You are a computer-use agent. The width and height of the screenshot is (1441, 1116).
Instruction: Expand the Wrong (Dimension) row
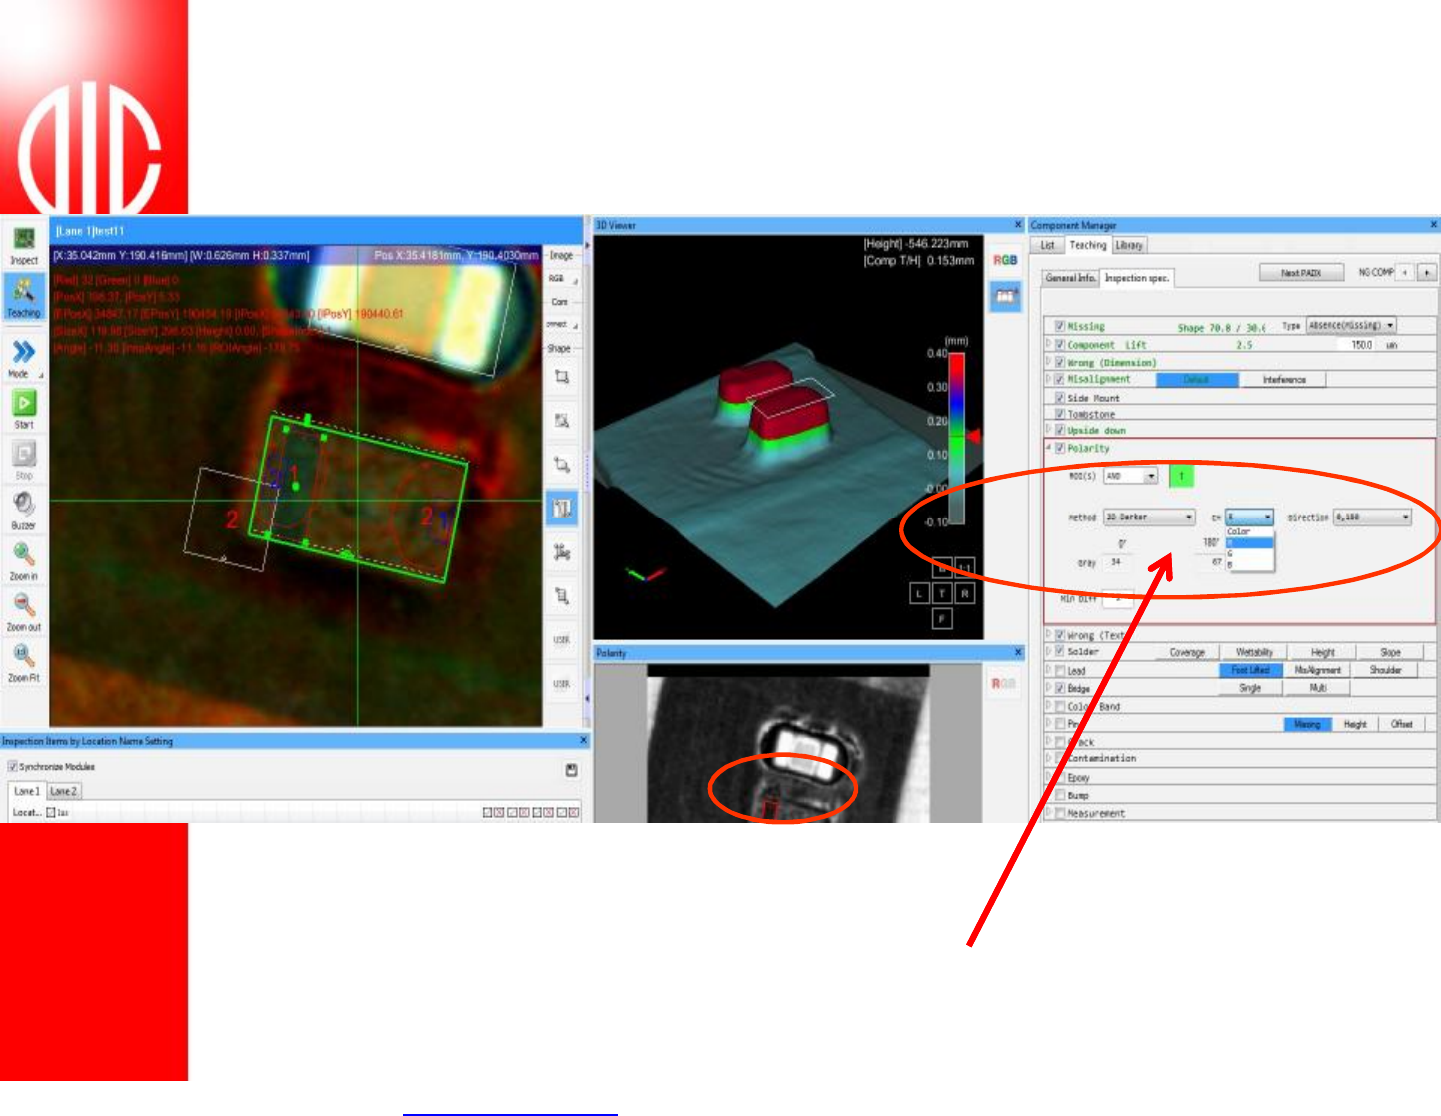pos(1049,362)
